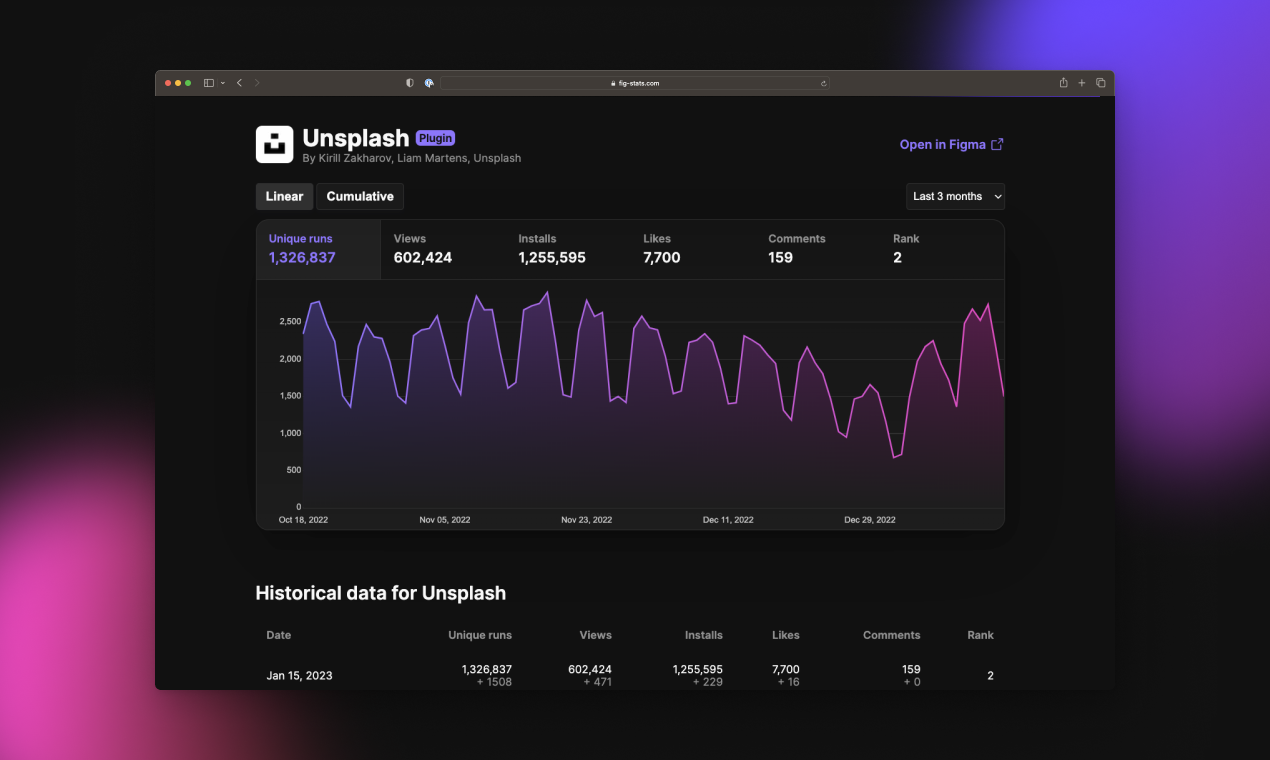
Task: Open the privacy shield icon in toolbar
Action: pyautogui.click(x=409, y=83)
